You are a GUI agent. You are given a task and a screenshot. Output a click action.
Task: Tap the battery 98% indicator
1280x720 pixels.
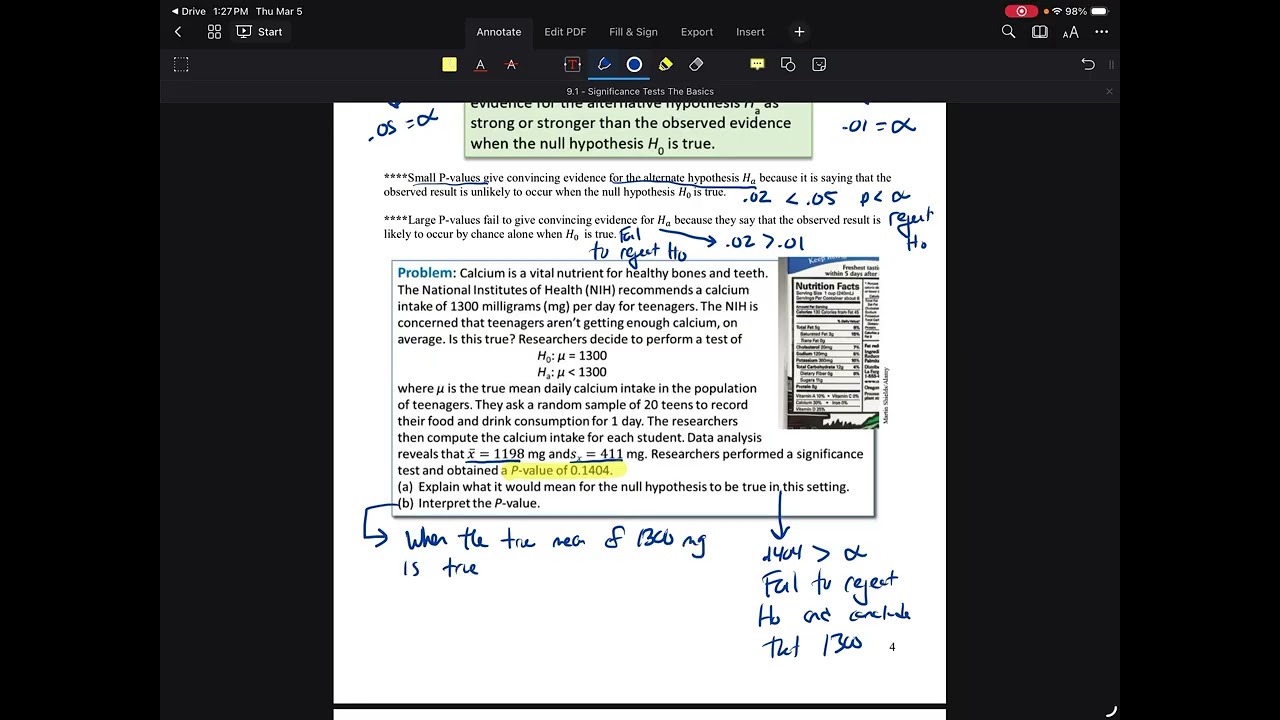pos(1087,11)
